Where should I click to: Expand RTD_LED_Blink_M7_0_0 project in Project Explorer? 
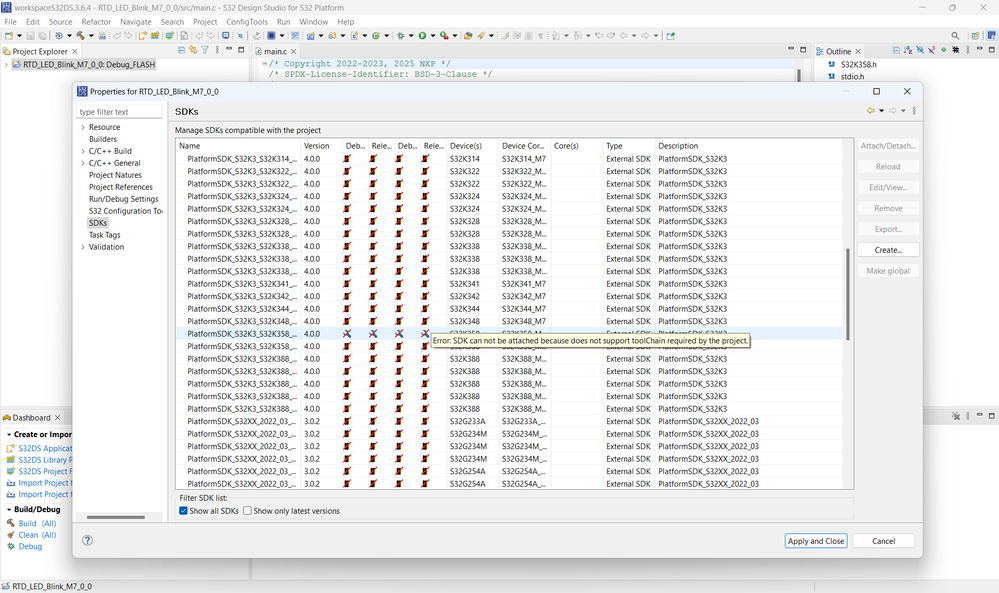[x=6, y=64]
